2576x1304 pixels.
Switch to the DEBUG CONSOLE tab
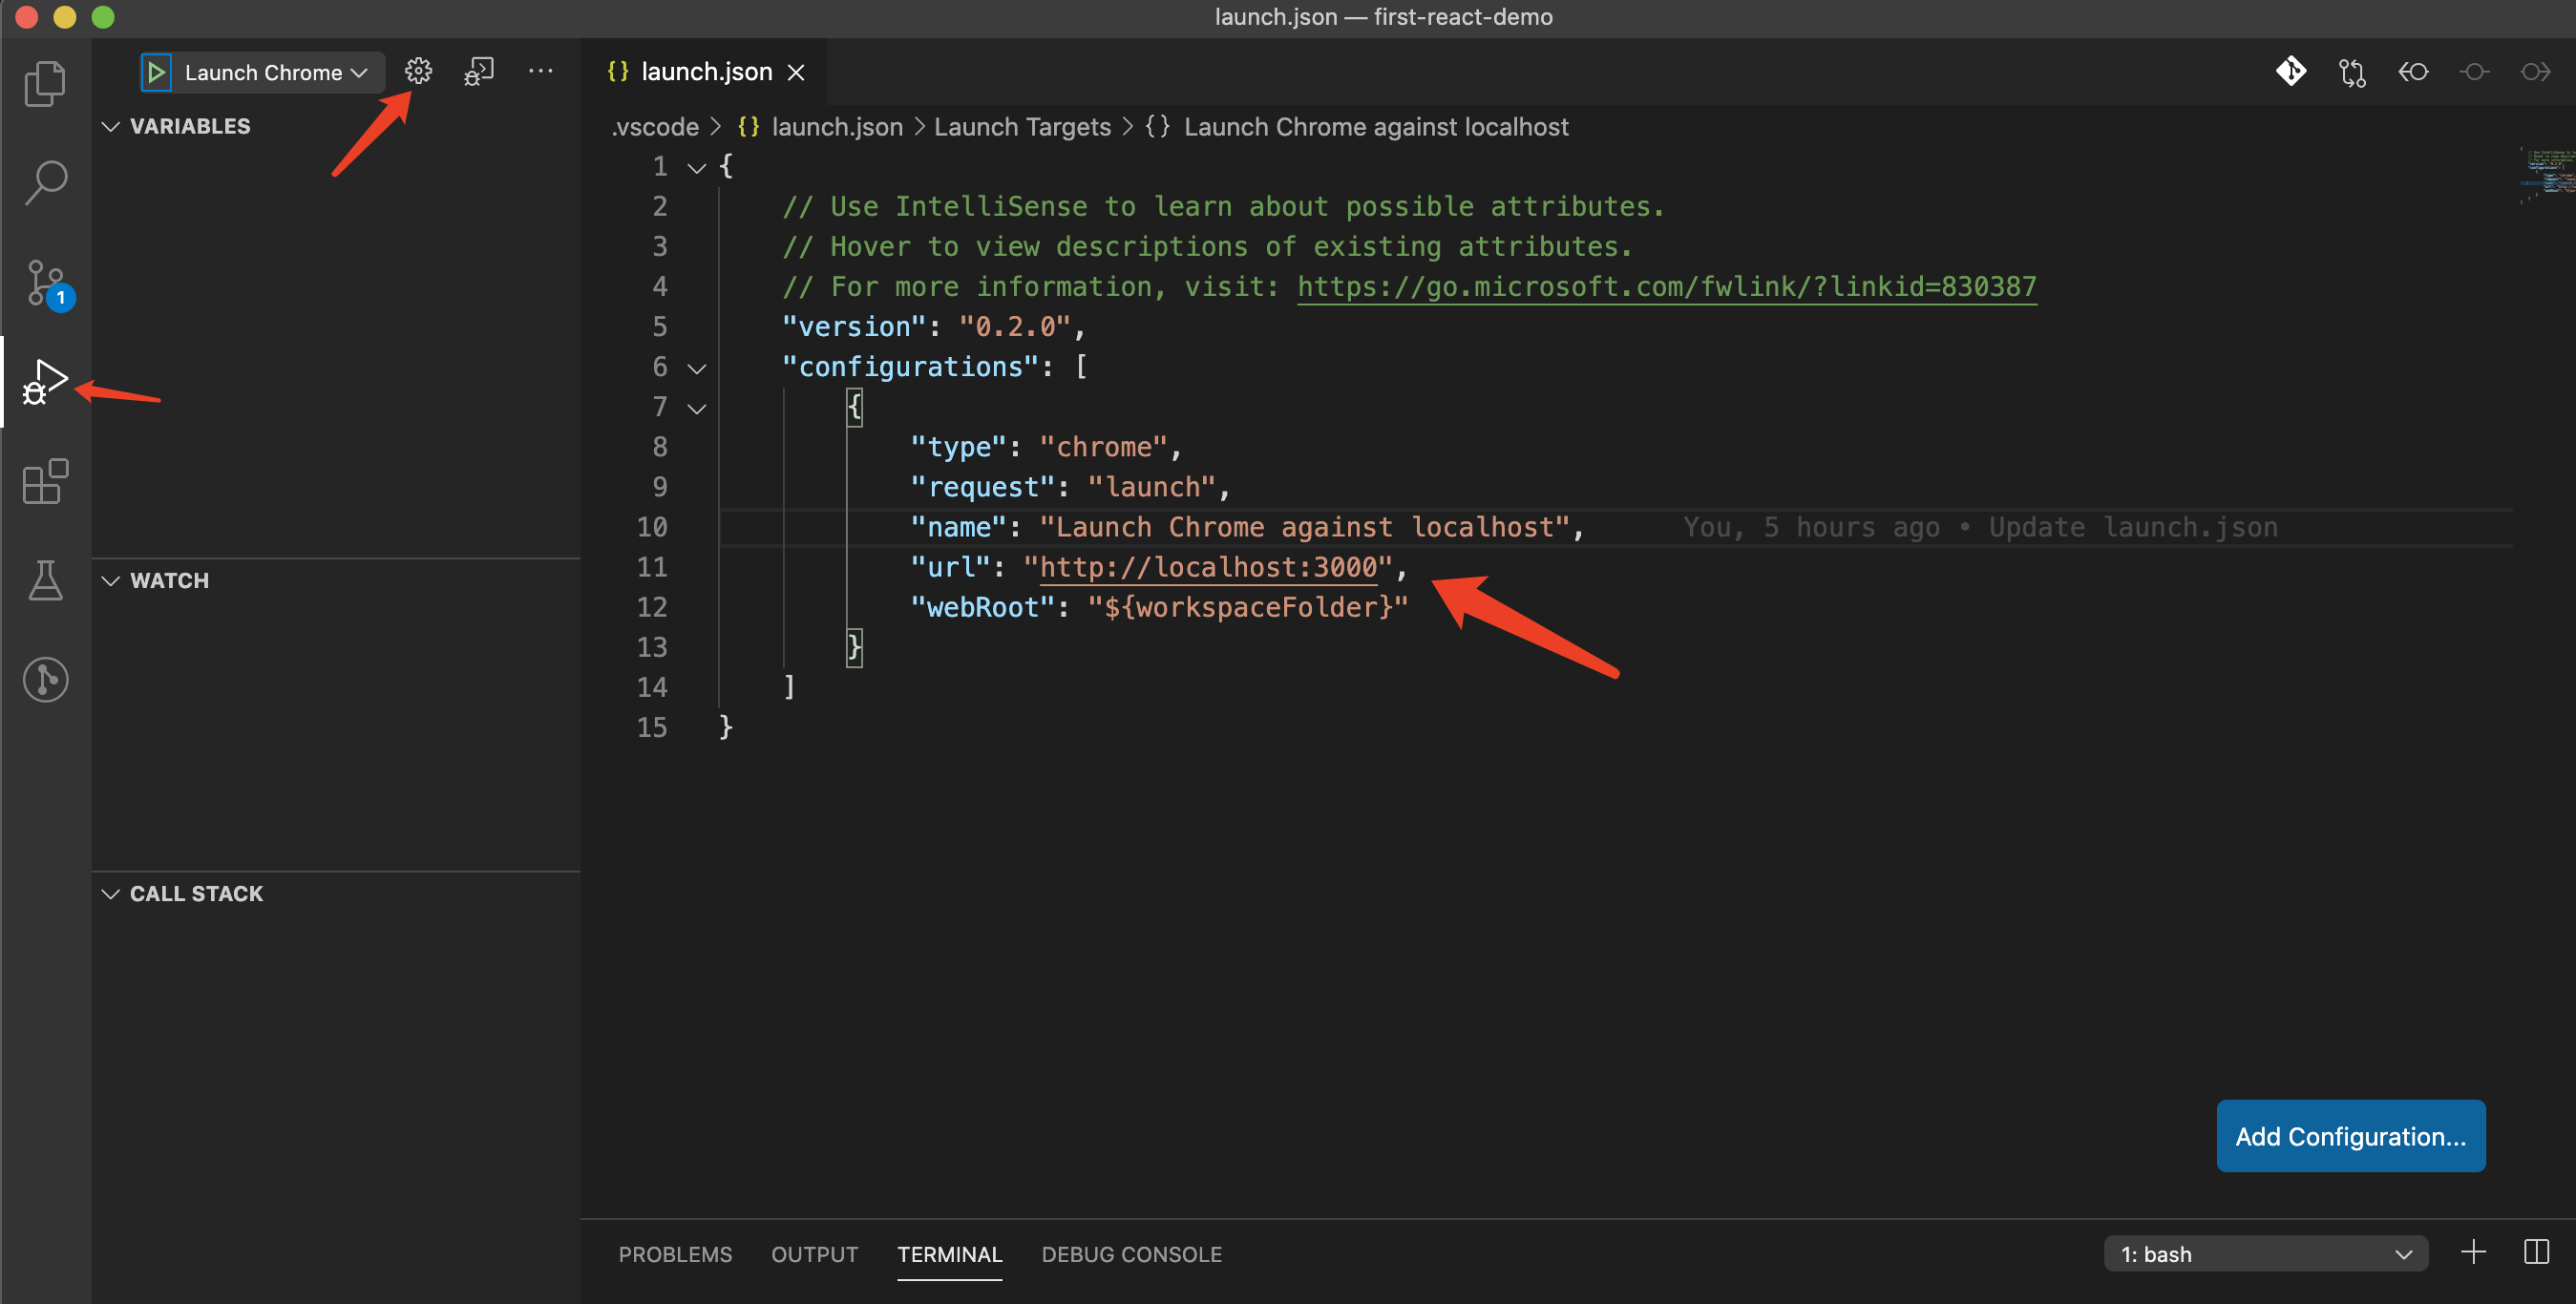pos(1131,1254)
